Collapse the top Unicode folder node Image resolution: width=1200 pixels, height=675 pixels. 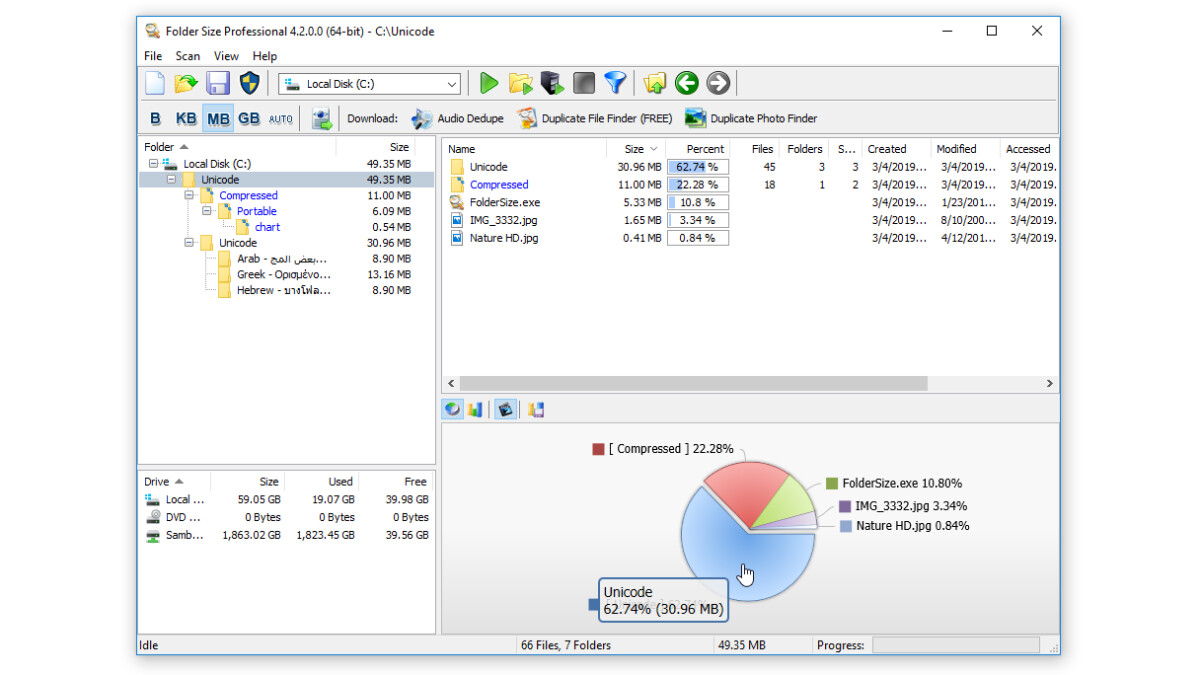(x=171, y=180)
